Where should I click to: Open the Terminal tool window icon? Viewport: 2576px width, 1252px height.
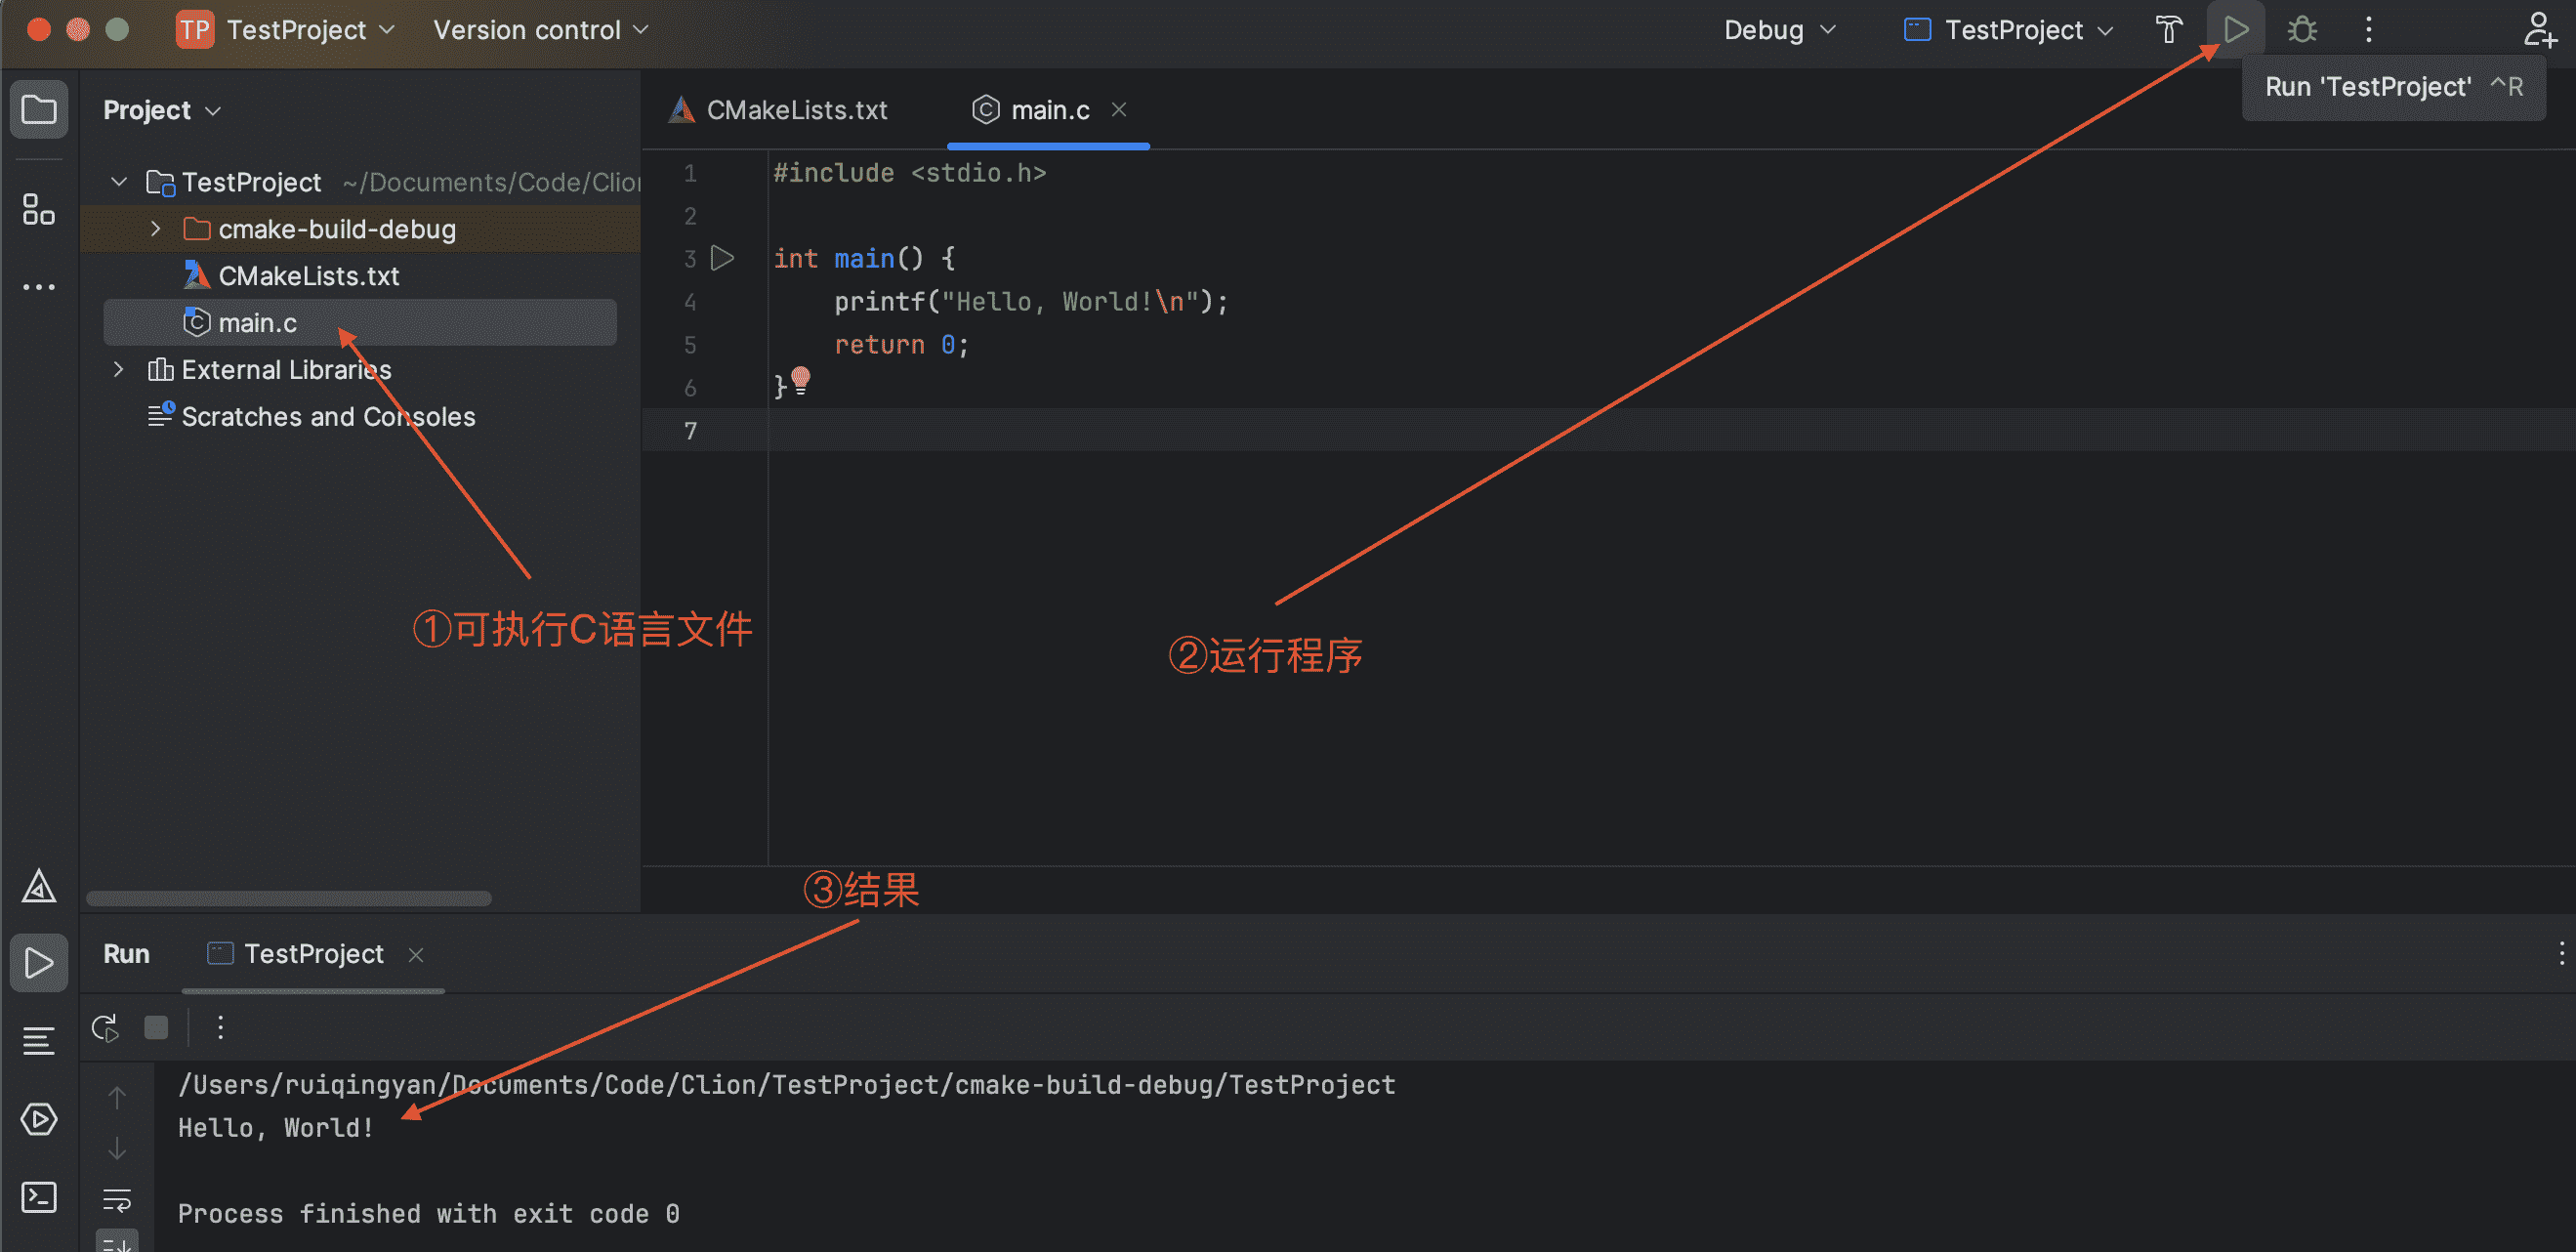39,1197
